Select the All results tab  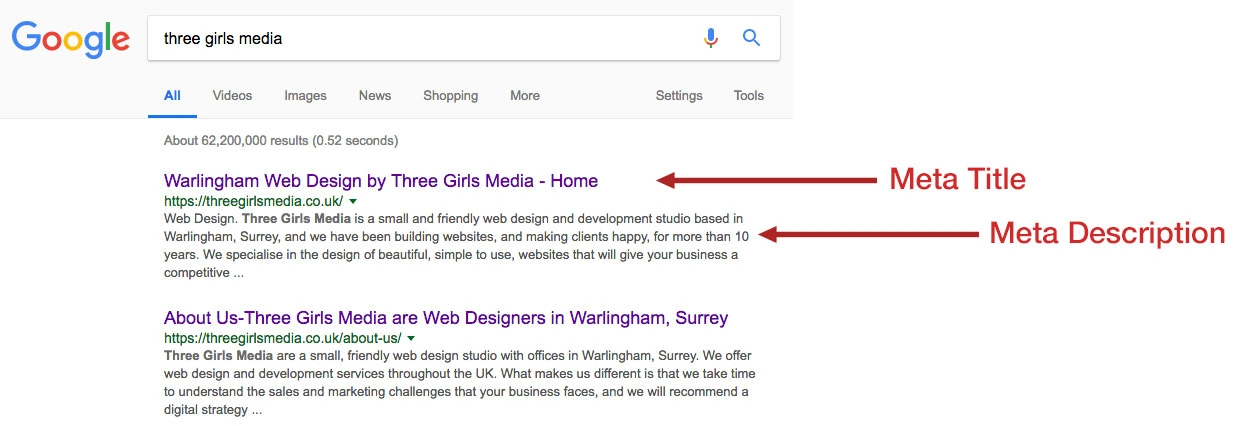point(173,96)
